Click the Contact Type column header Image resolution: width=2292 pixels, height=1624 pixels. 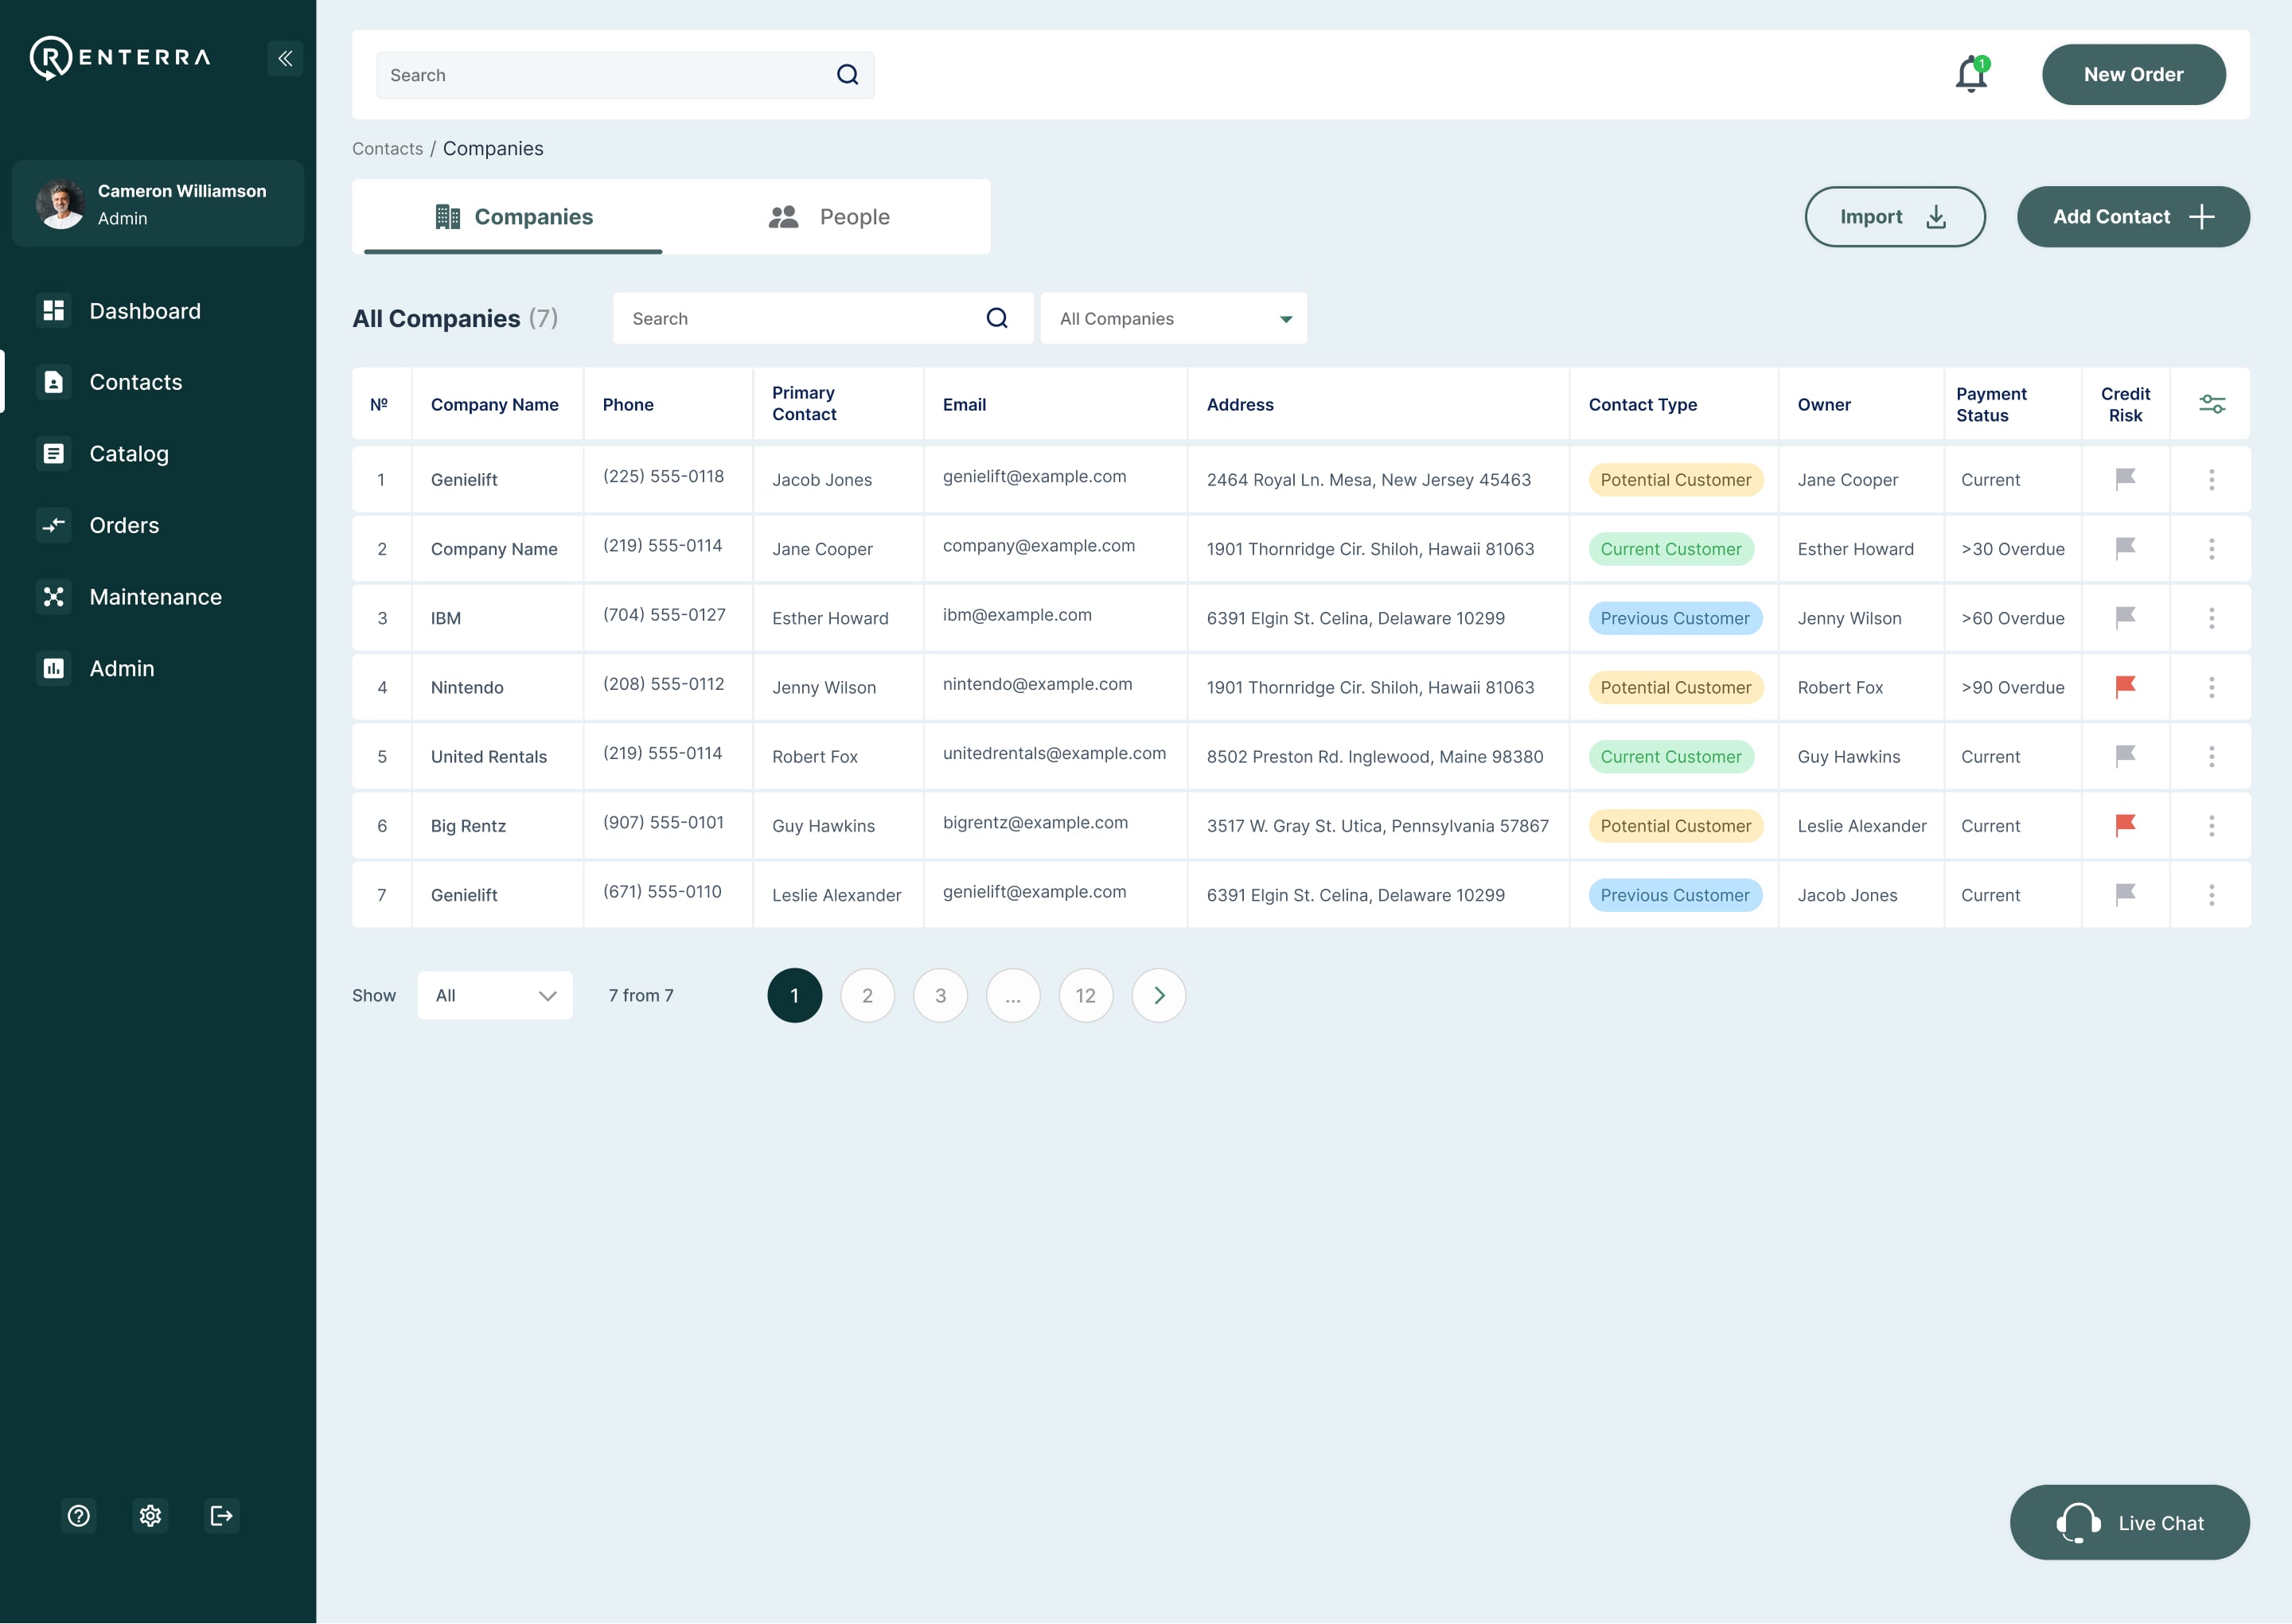pyautogui.click(x=1642, y=405)
